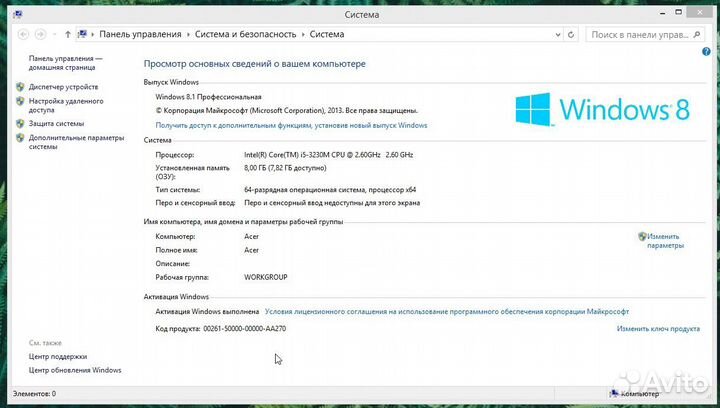Image resolution: width=720 pixels, height=408 pixels.
Task: Click the search magnifier icon
Action: [697, 34]
